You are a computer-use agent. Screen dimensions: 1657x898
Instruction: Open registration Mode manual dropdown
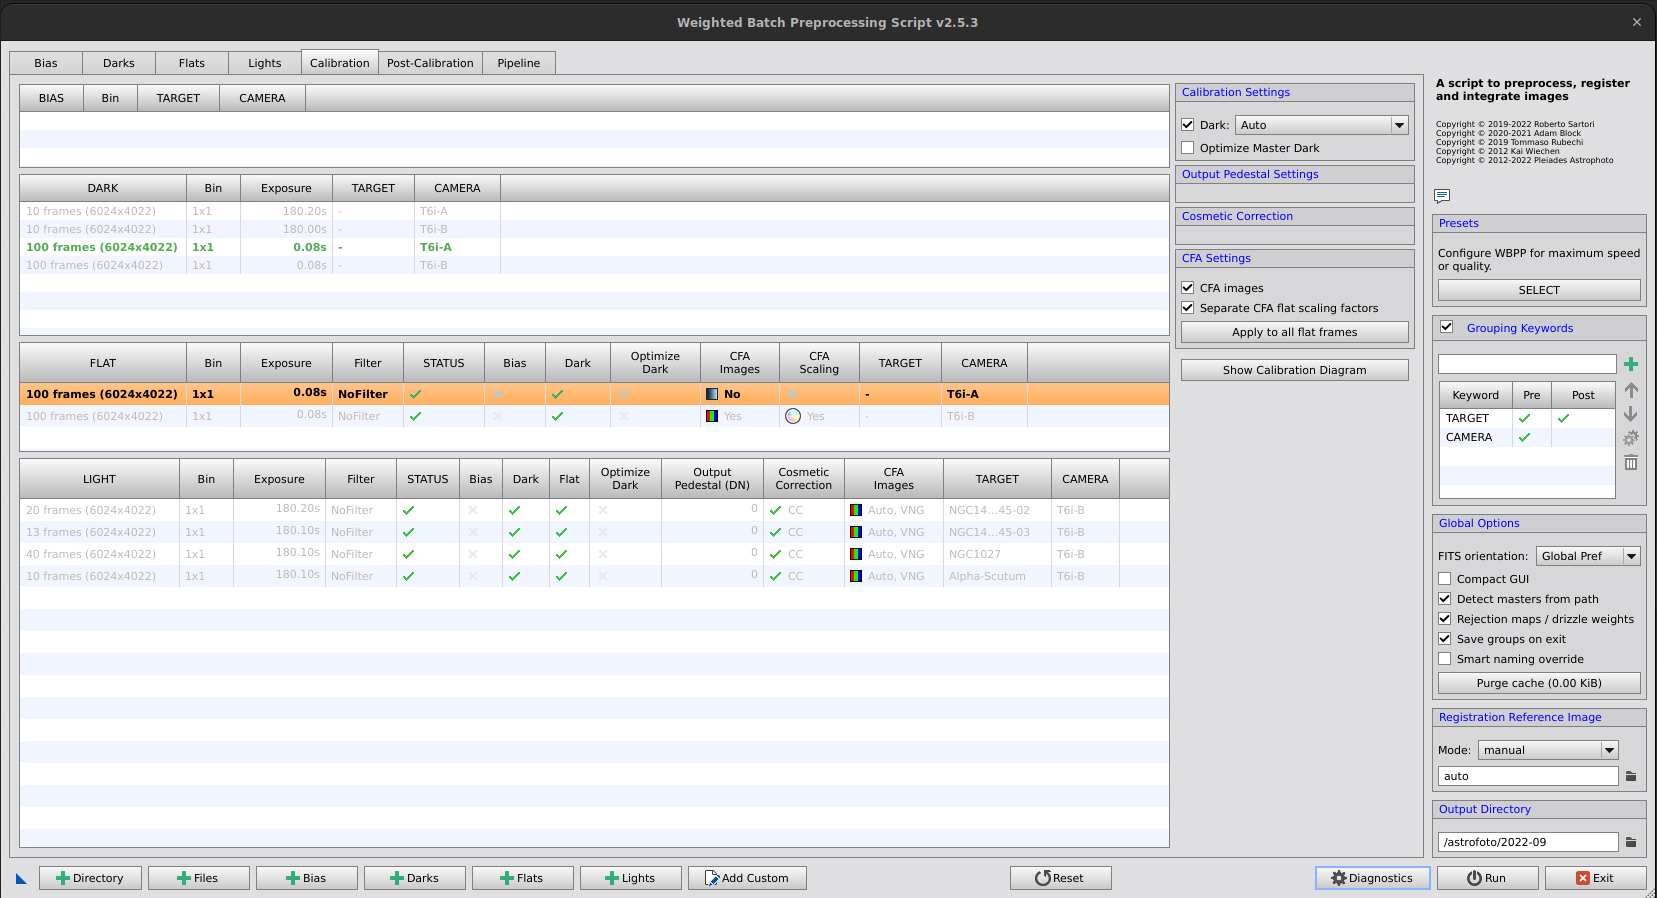tap(1548, 750)
